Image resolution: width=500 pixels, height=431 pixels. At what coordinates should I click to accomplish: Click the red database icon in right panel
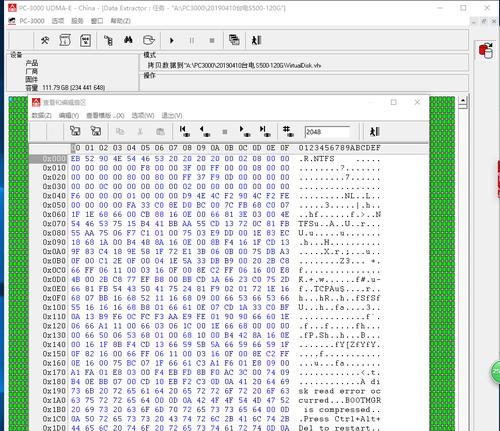(x=486, y=51)
